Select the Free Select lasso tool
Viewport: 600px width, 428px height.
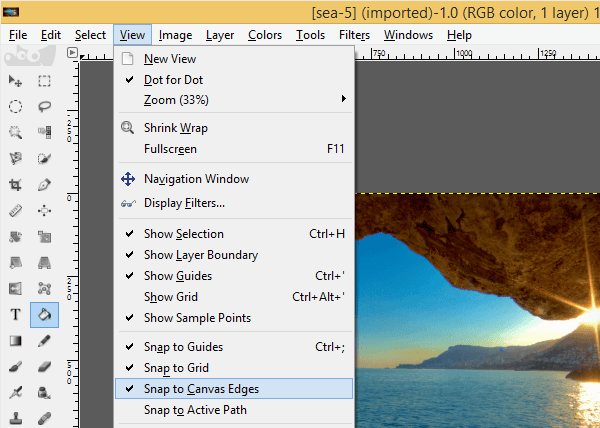[x=44, y=106]
